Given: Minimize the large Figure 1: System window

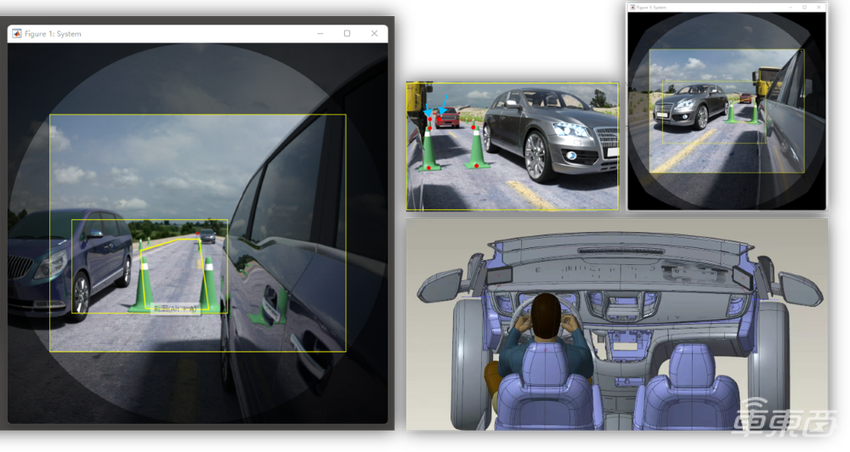Looking at the screenshot, I should 320,34.
